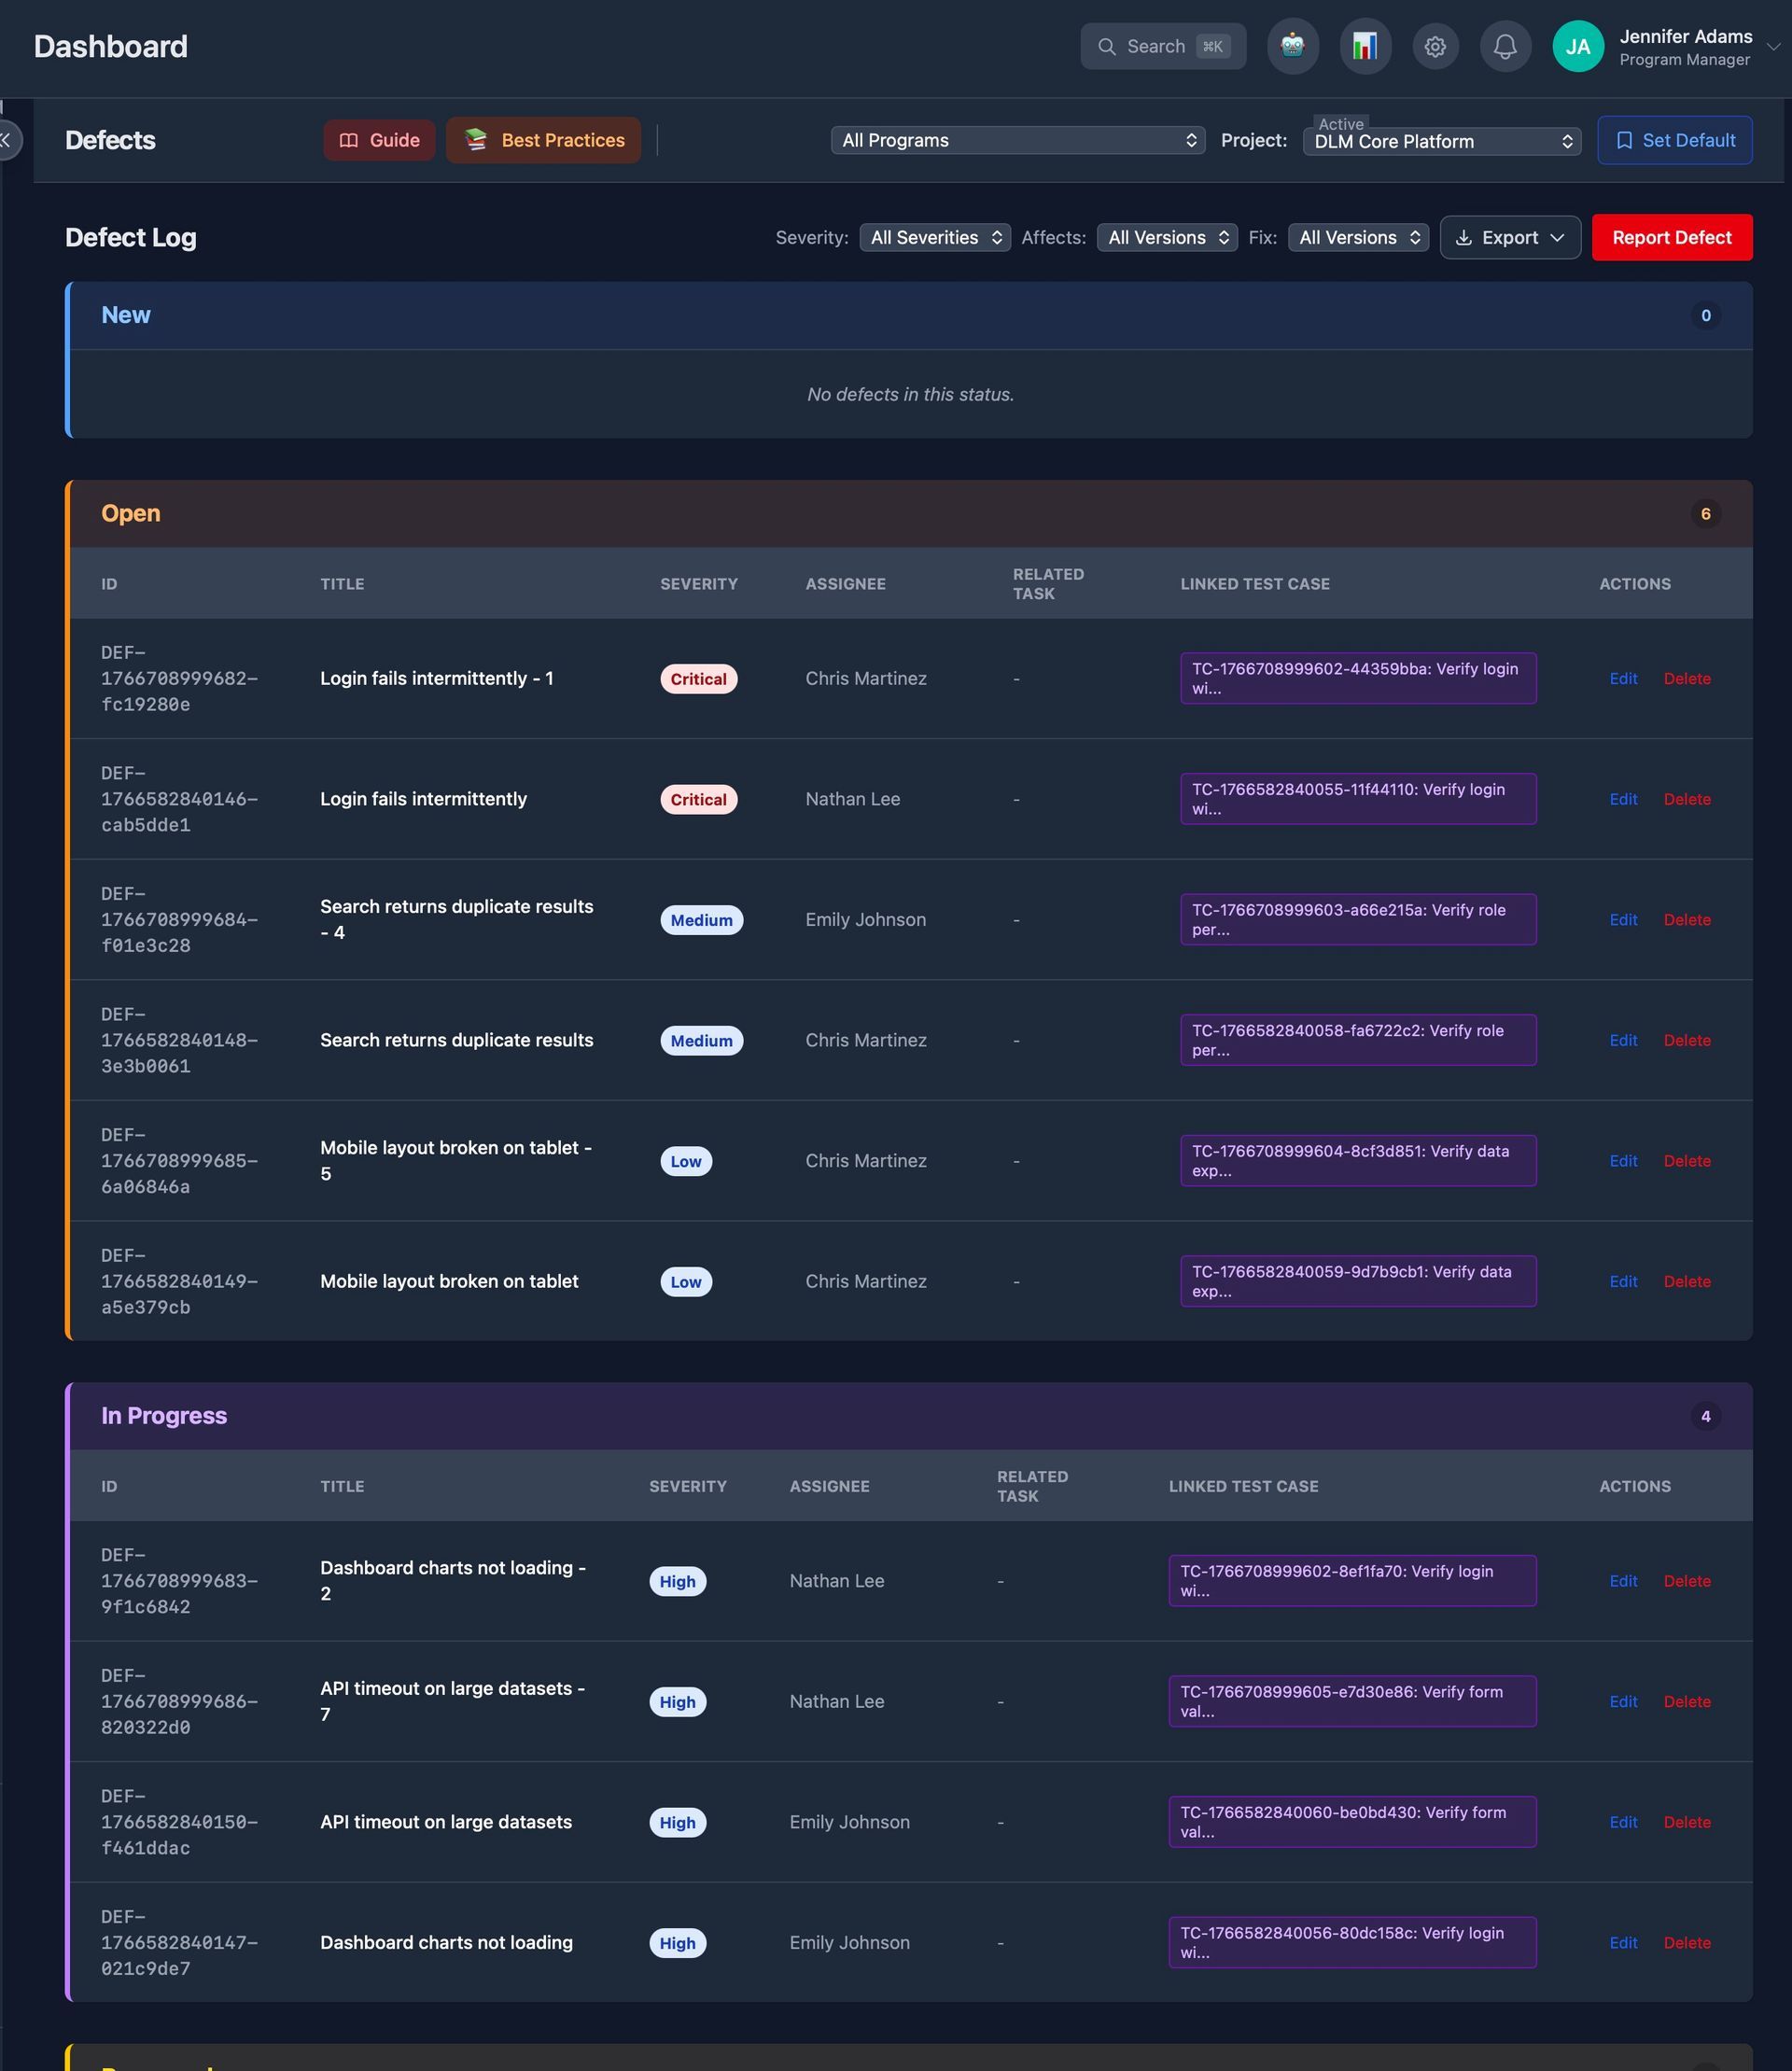Open the Best Practices page
The width and height of the screenshot is (1792, 2071).
point(543,140)
